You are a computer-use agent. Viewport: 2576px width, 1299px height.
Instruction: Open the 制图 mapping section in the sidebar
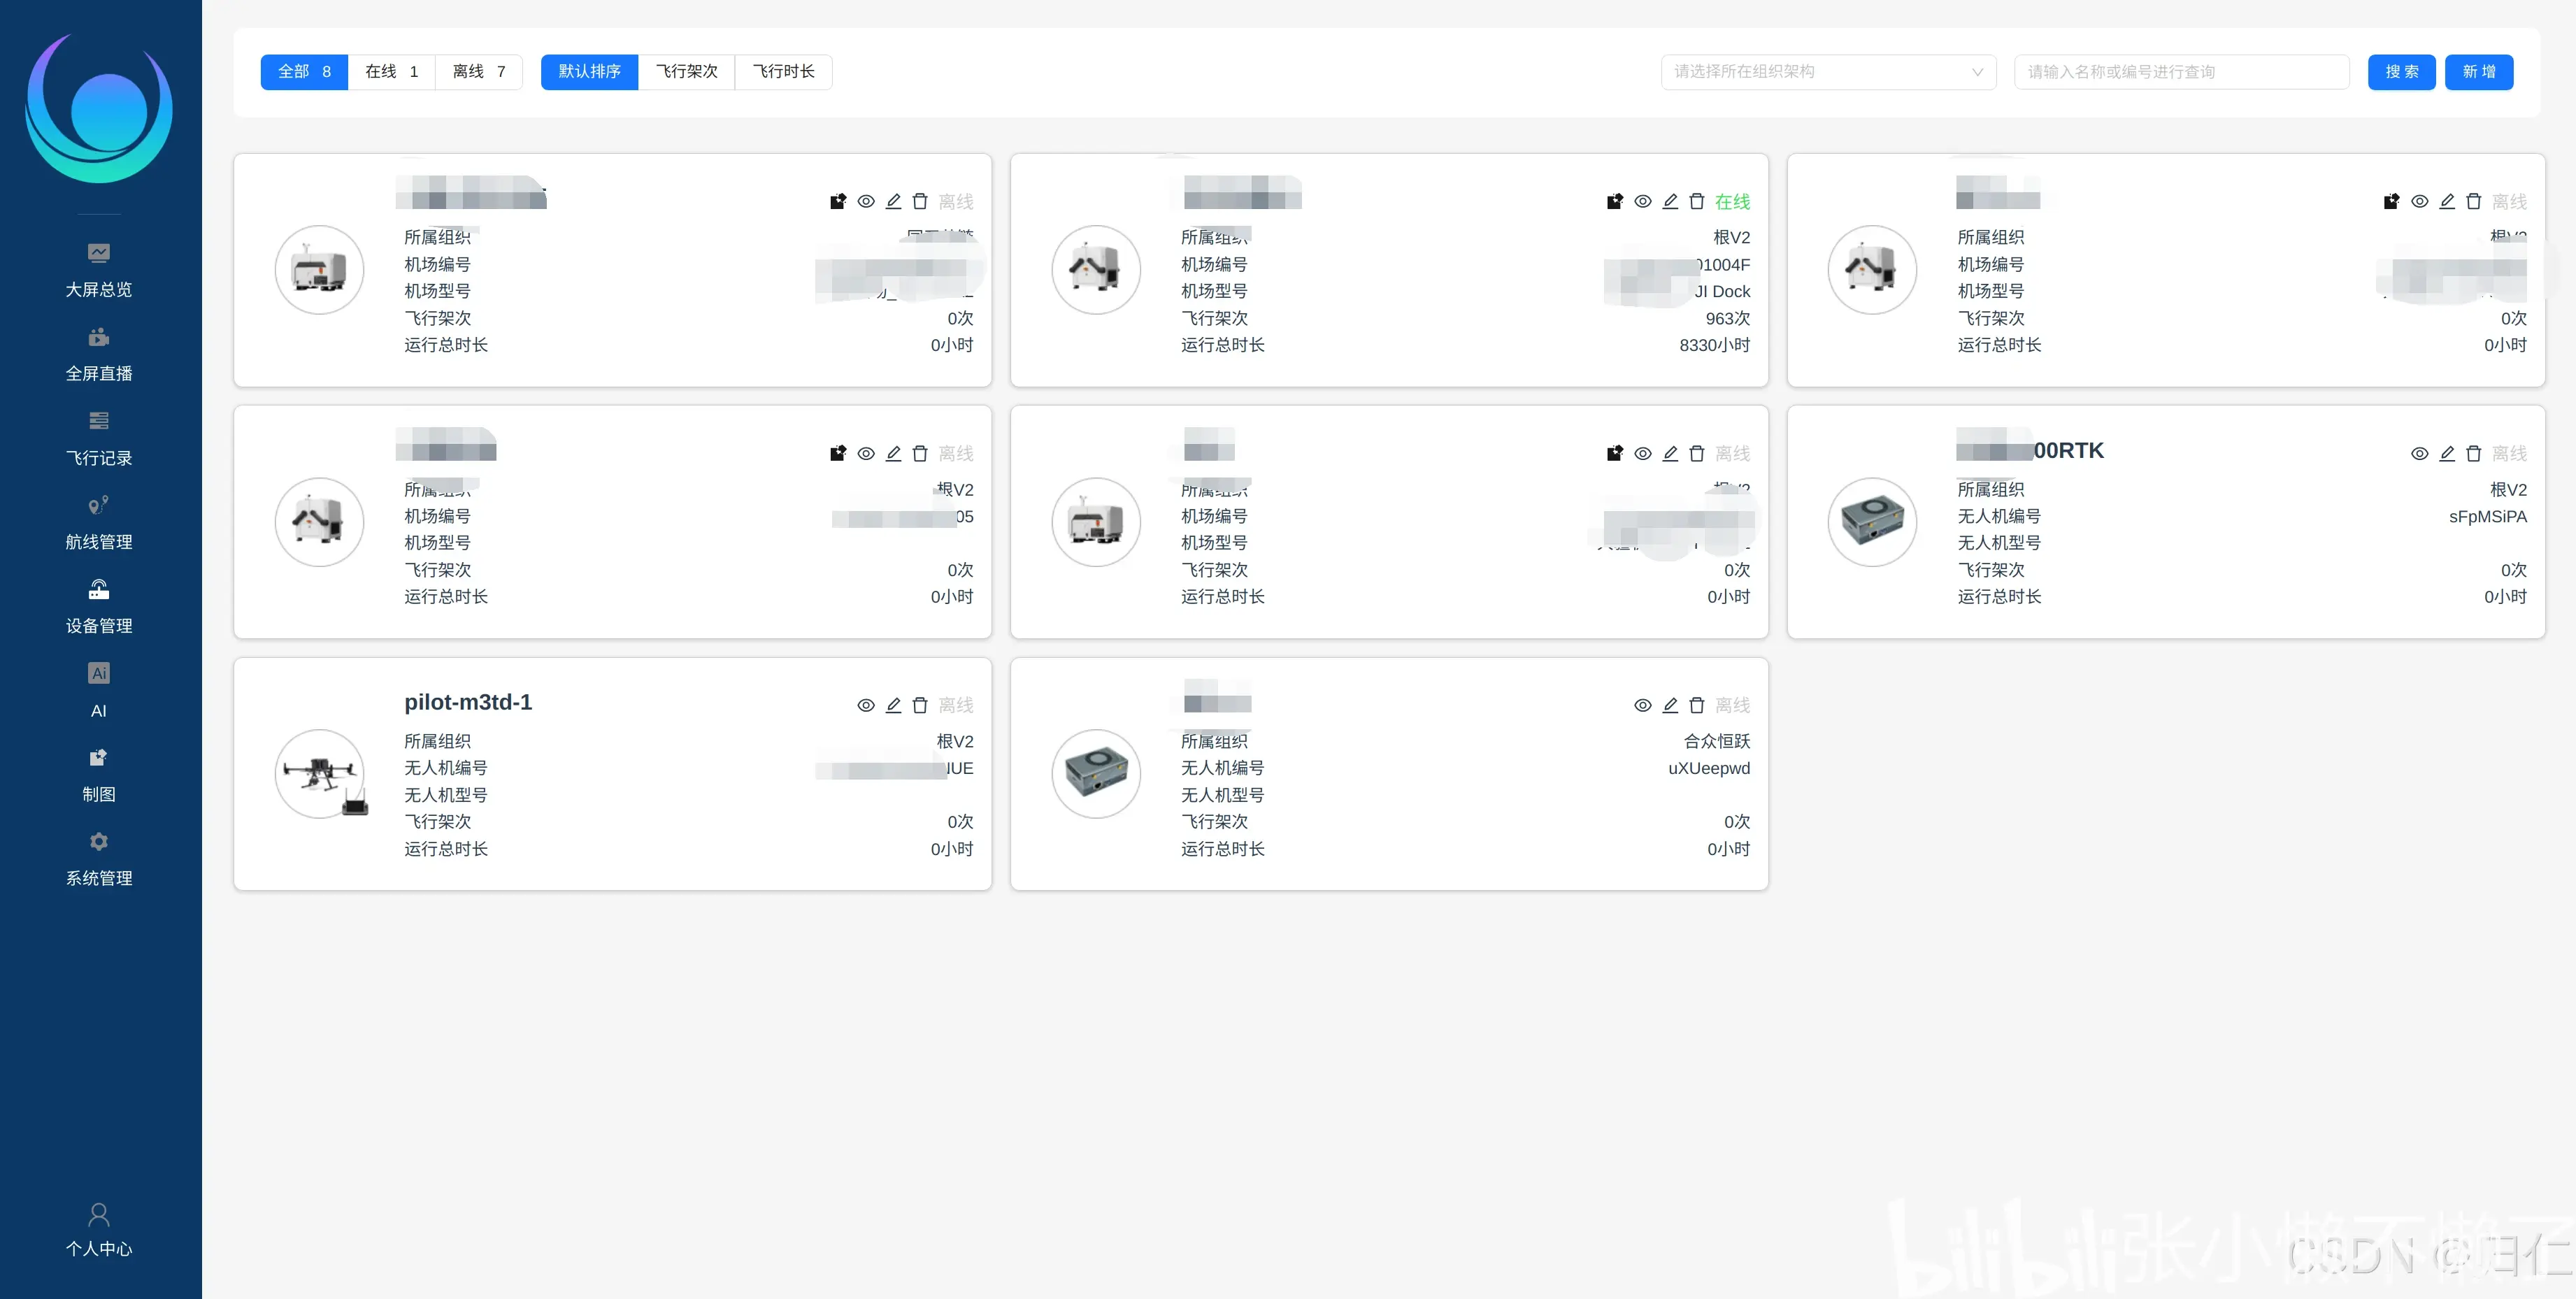[98, 775]
